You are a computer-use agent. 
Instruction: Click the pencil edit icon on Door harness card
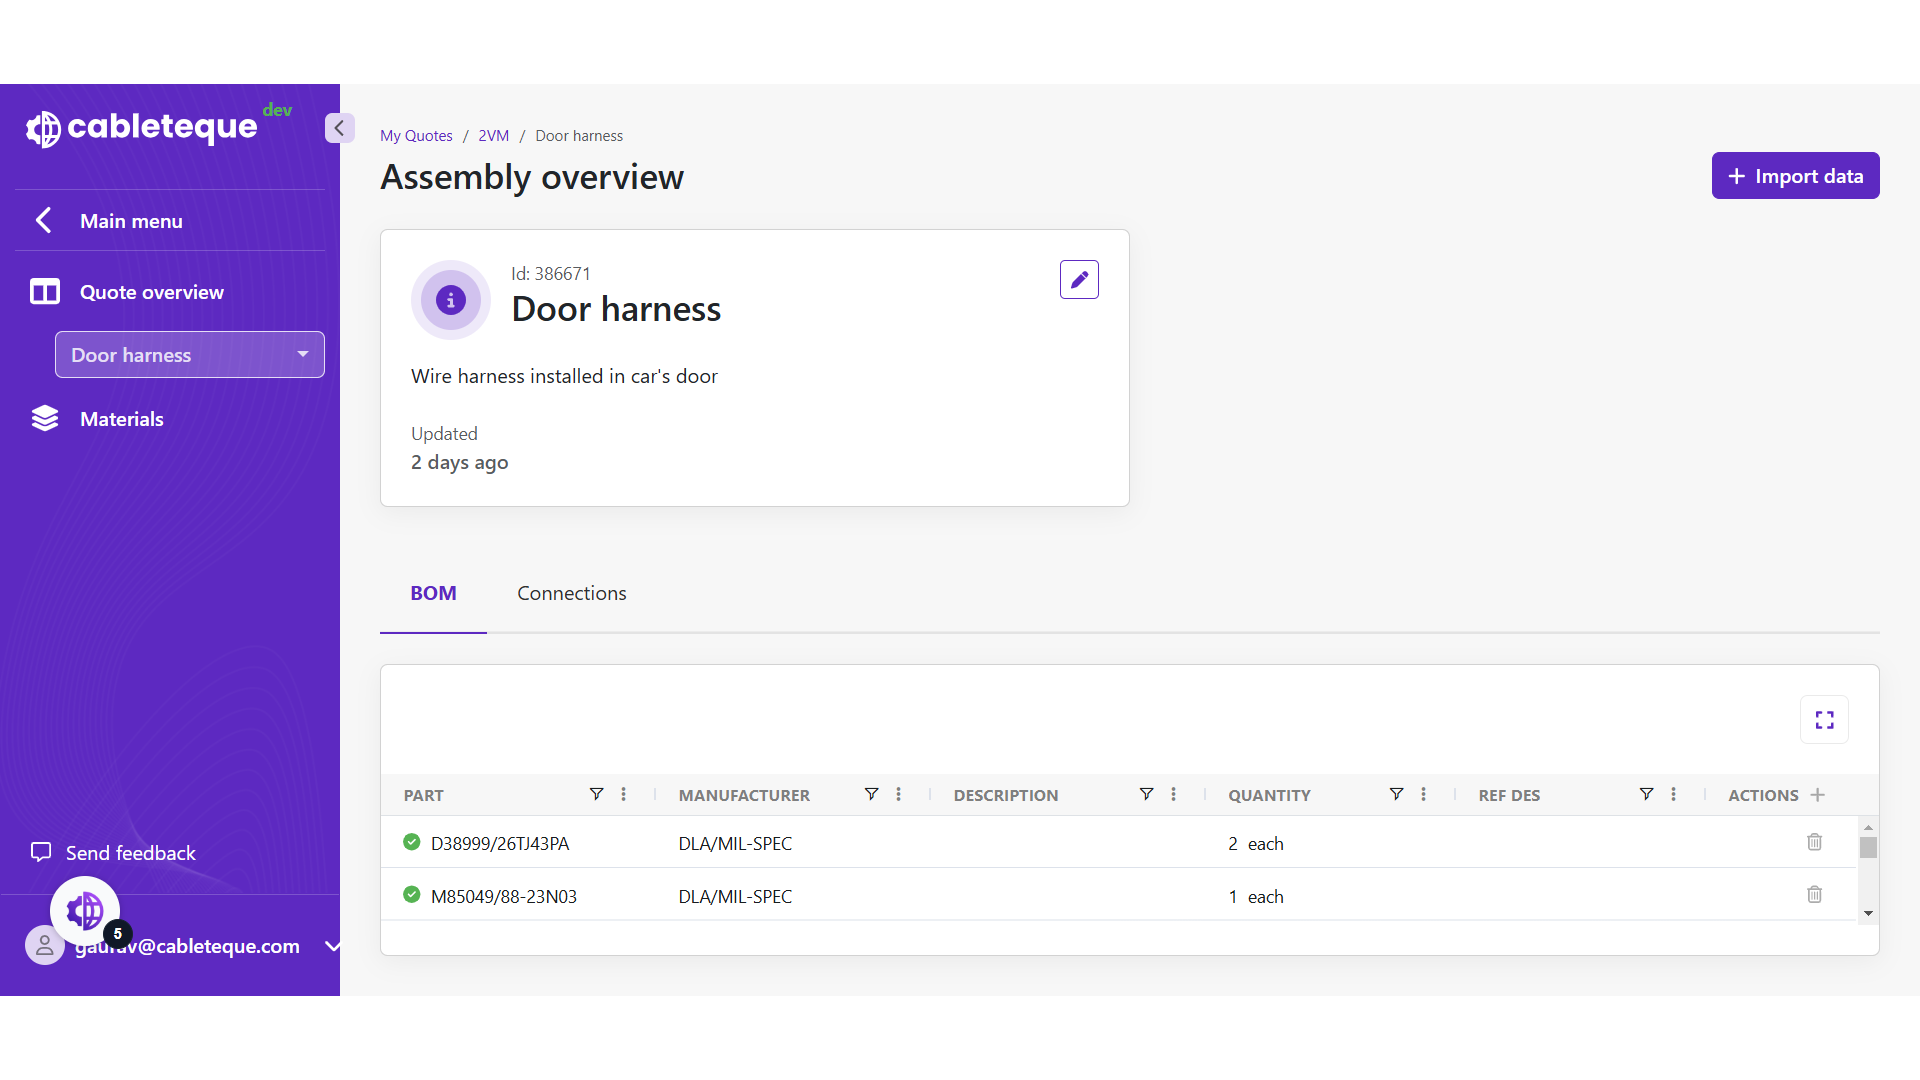click(x=1079, y=280)
